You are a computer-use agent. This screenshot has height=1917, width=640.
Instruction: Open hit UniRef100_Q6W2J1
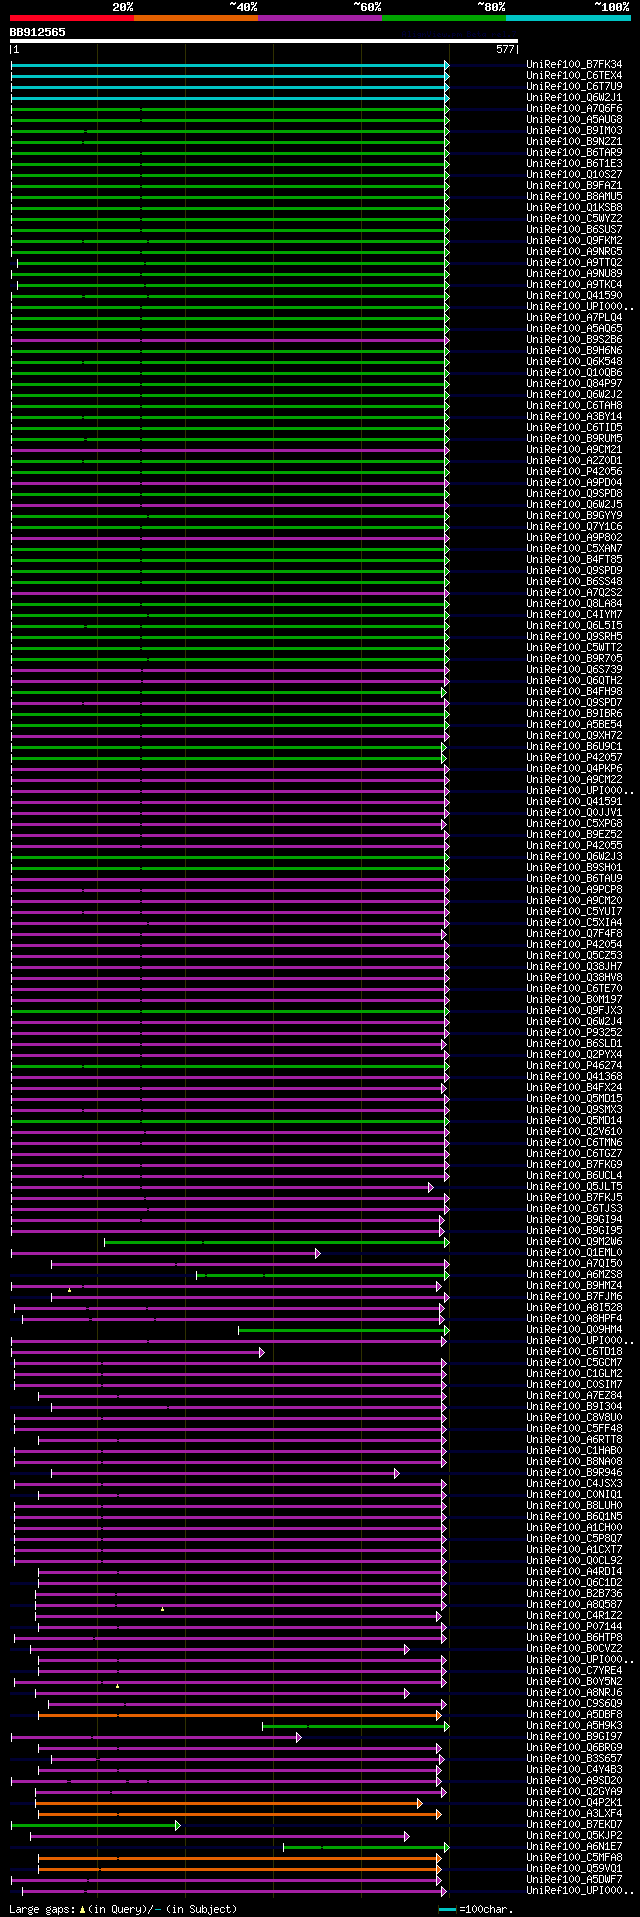point(574,97)
